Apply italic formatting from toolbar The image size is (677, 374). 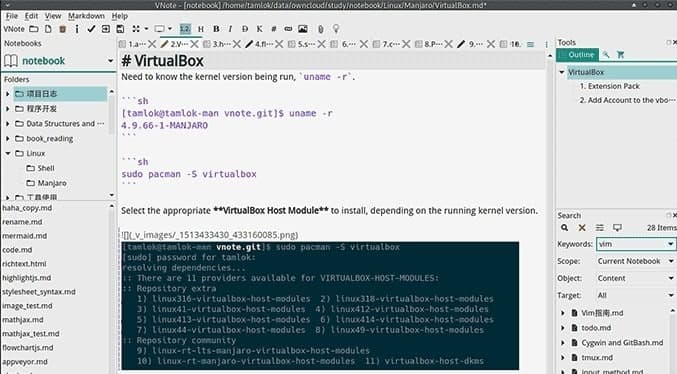click(x=230, y=29)
